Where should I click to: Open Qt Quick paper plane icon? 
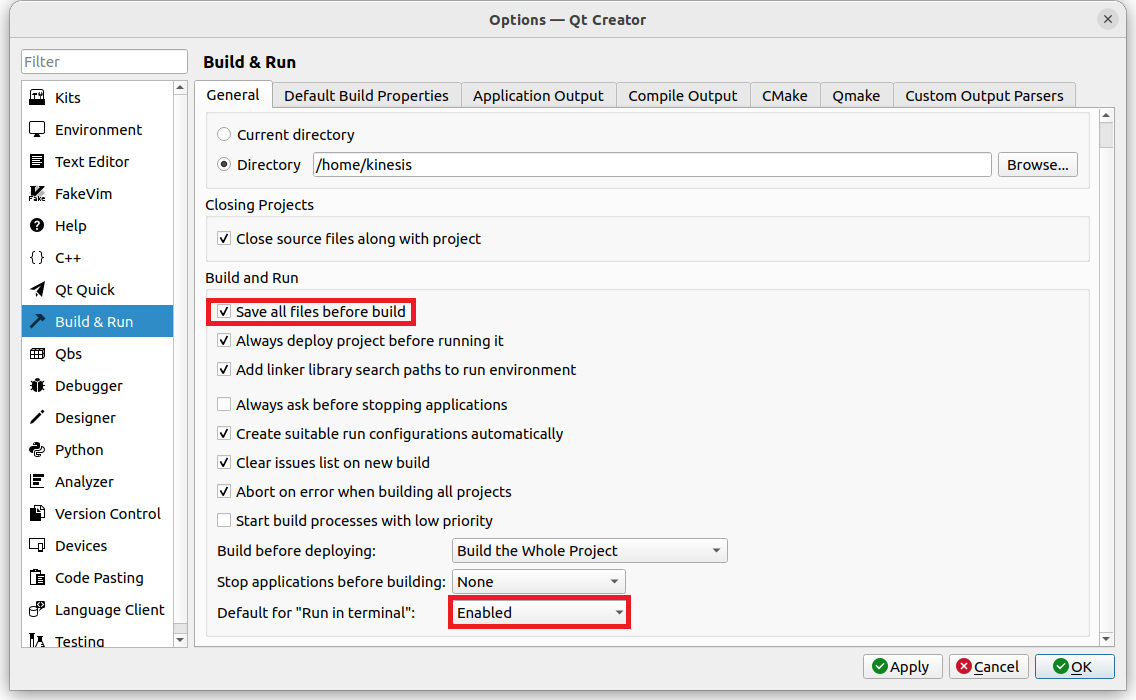coord(37,289)
